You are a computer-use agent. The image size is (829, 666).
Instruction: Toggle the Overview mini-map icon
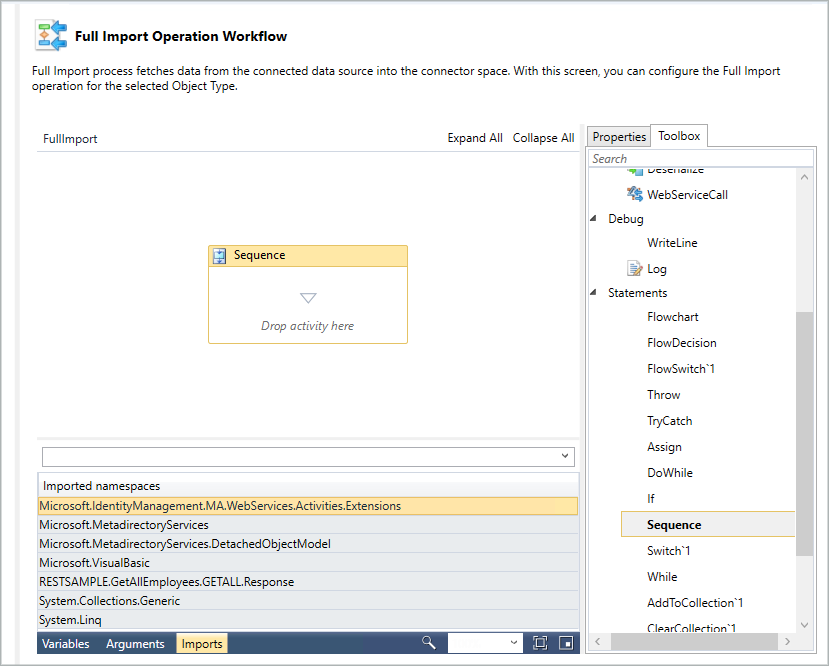click(x=566, y=643)
